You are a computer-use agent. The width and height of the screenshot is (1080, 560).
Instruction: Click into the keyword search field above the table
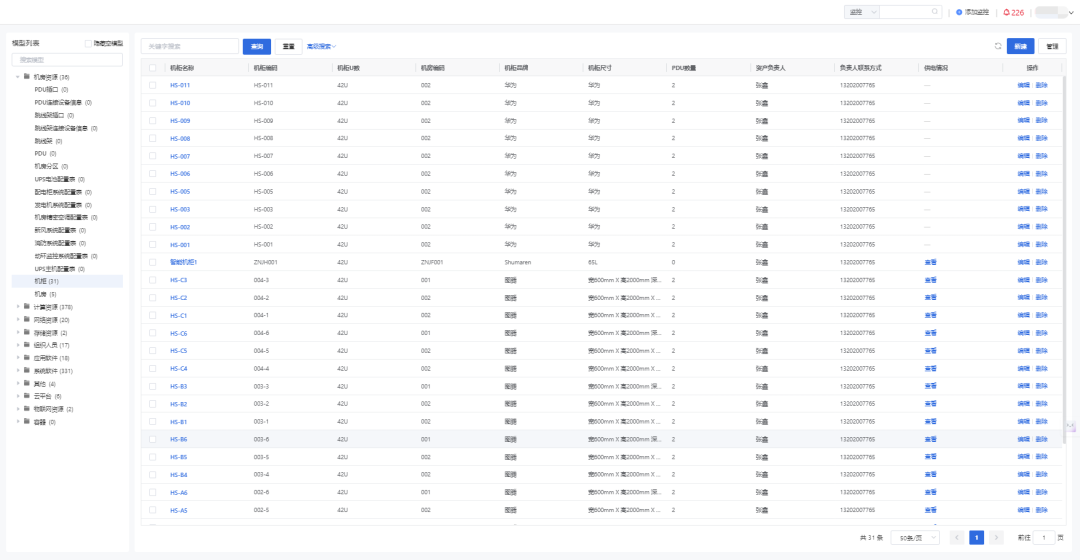pyautogui.click(x=189, y=46)
